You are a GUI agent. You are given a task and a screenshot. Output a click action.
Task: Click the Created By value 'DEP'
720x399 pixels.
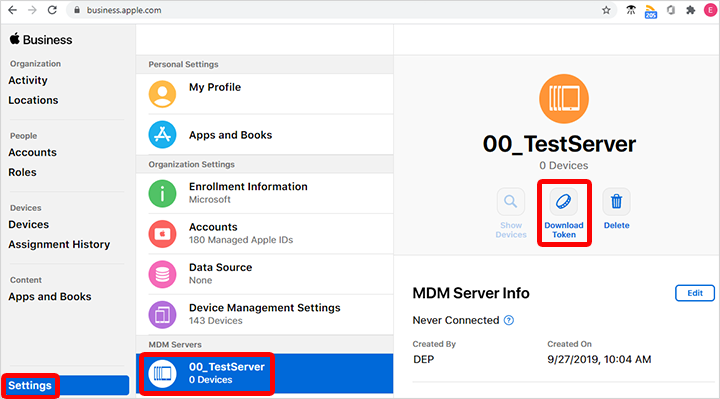(x=423, y=359)
